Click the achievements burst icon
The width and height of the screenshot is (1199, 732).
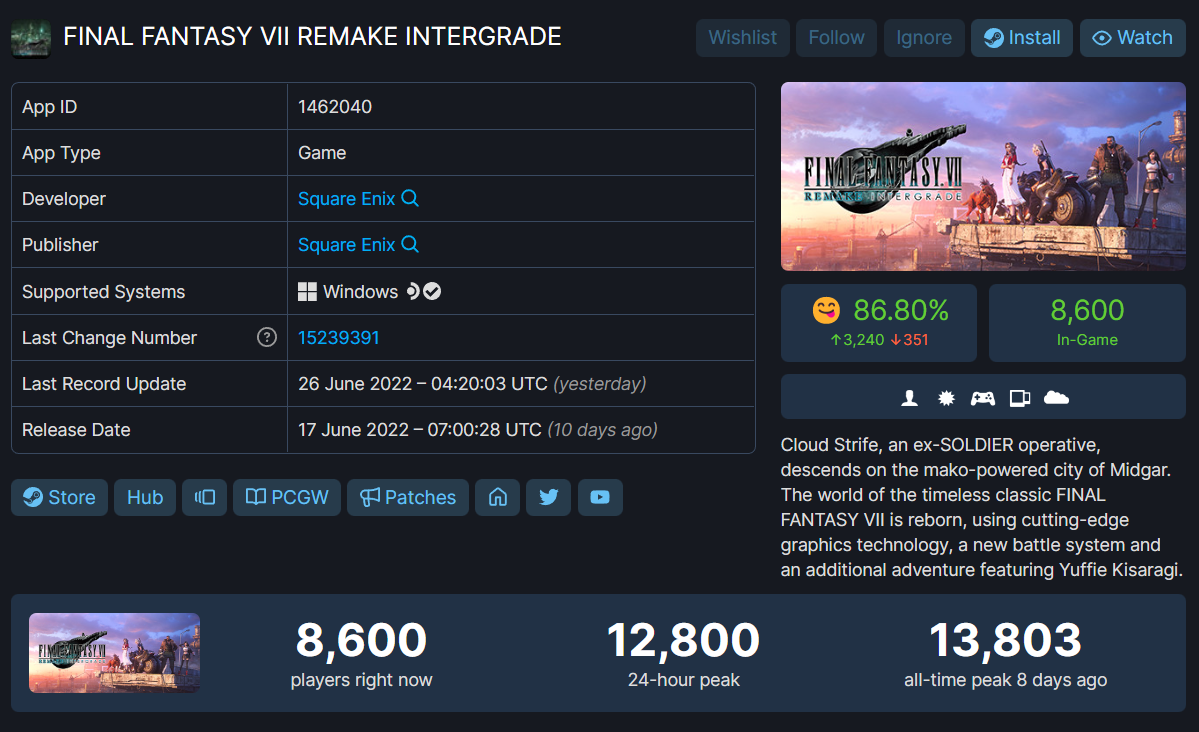tap(947, 398)
